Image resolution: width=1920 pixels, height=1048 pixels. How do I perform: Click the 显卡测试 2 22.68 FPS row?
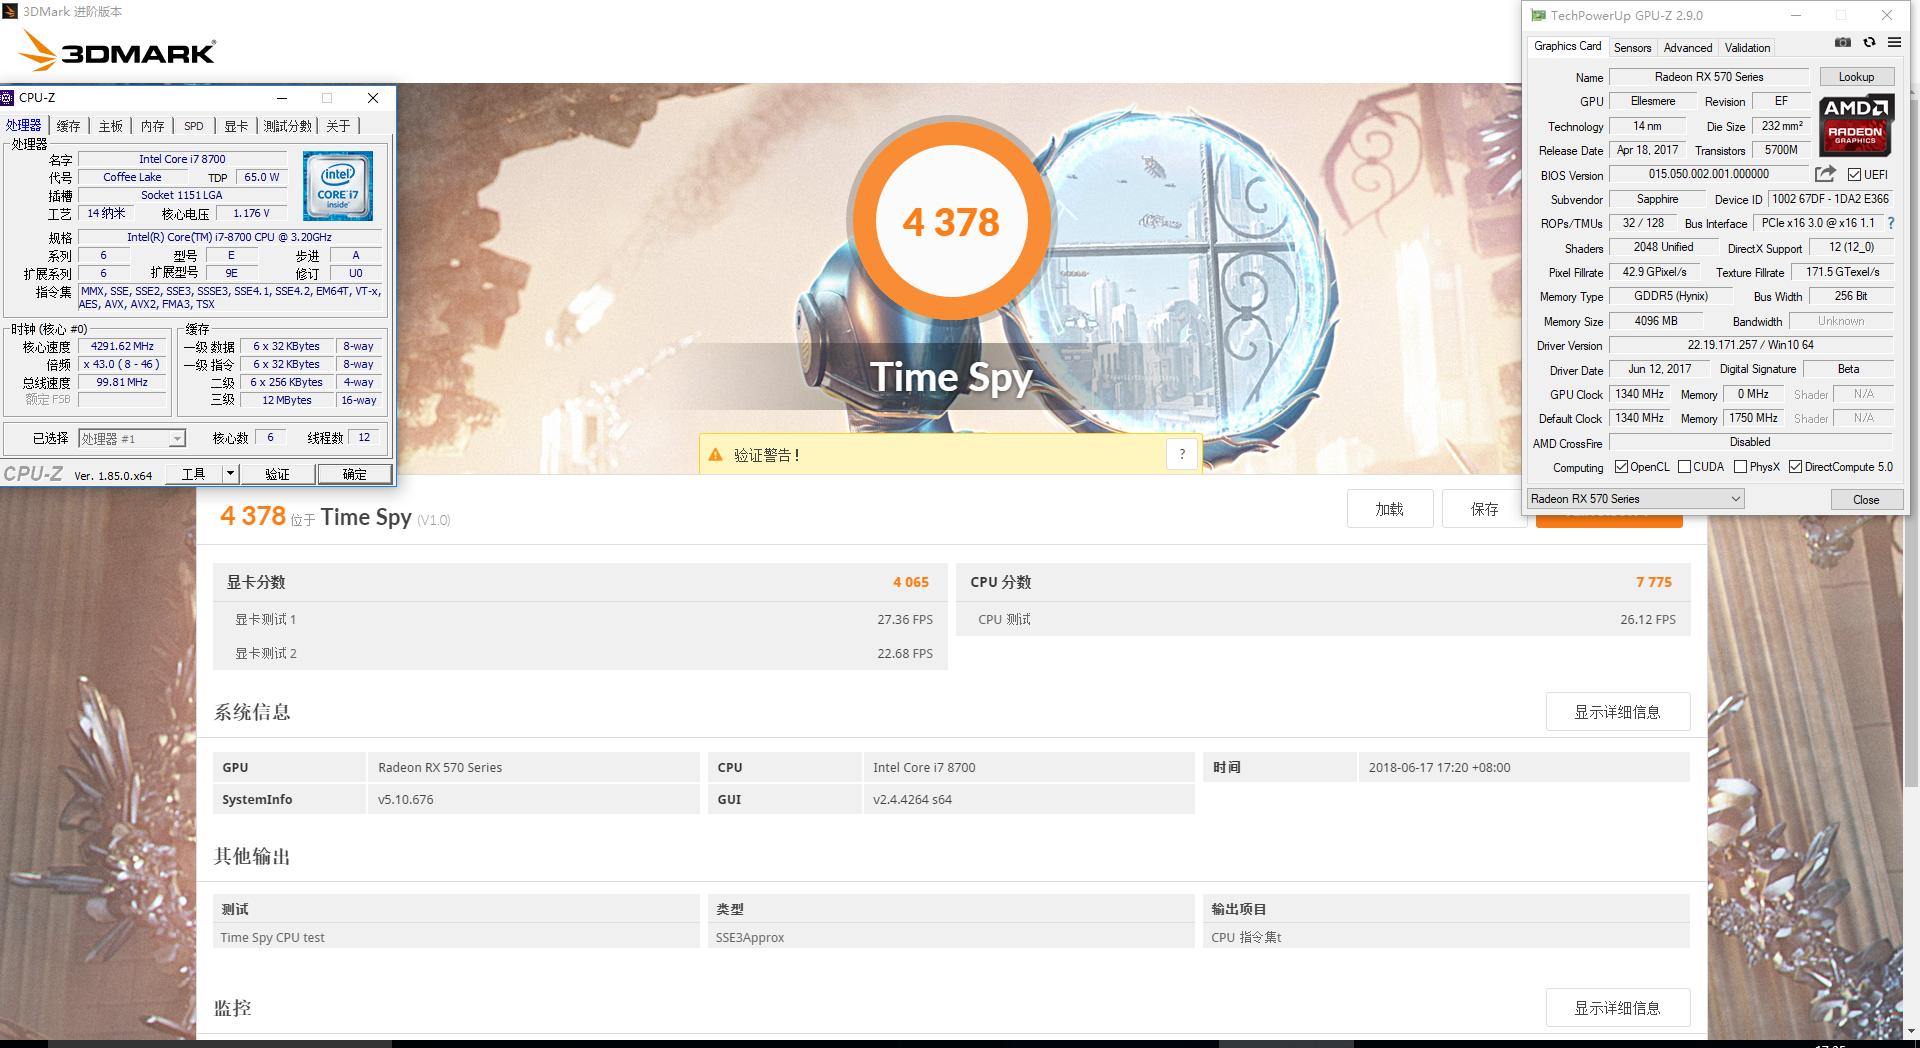tap(580, 653)
